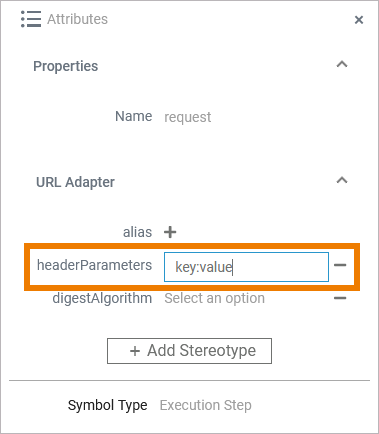Focus the headerParameters key:value field

pos(246,267)
